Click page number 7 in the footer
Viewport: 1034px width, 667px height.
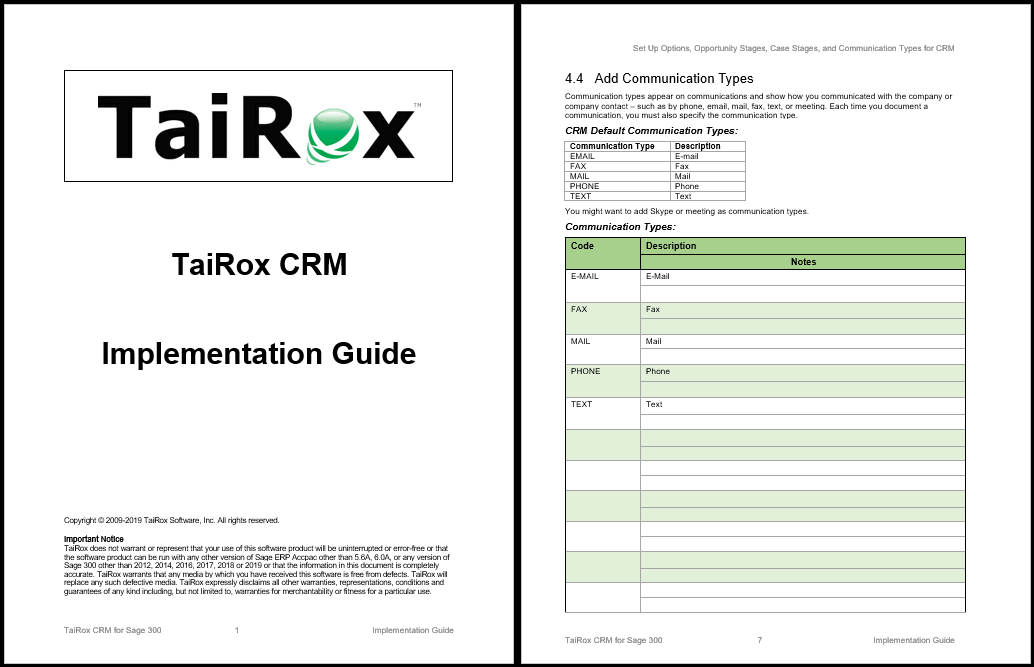click(760, 640)
